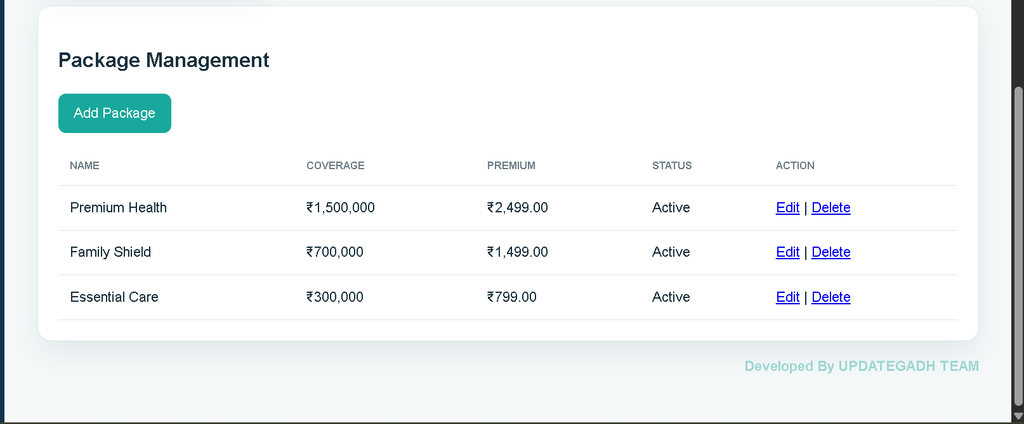The height and width of the screenshot is (424, 1024).
Task: Select the Essential Care name cell
Action: pos(114,297)
